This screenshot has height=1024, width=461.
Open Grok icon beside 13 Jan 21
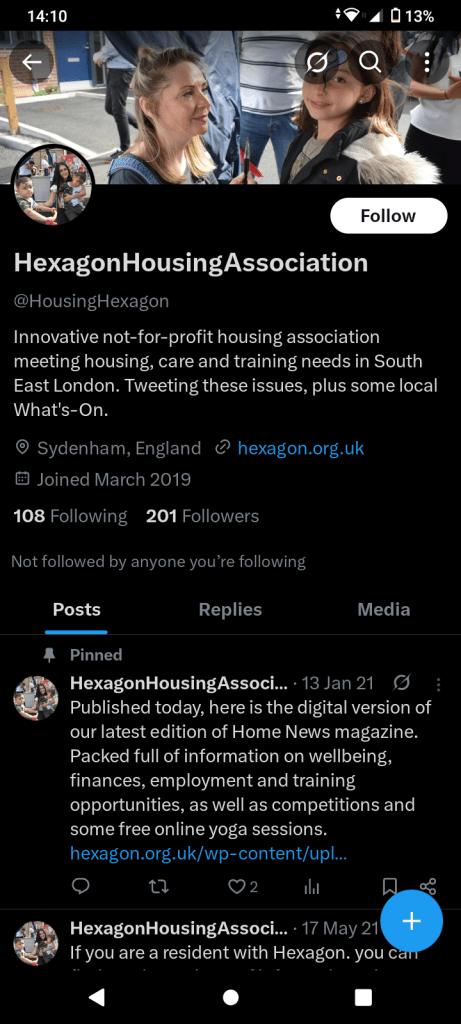coord(402,683)
